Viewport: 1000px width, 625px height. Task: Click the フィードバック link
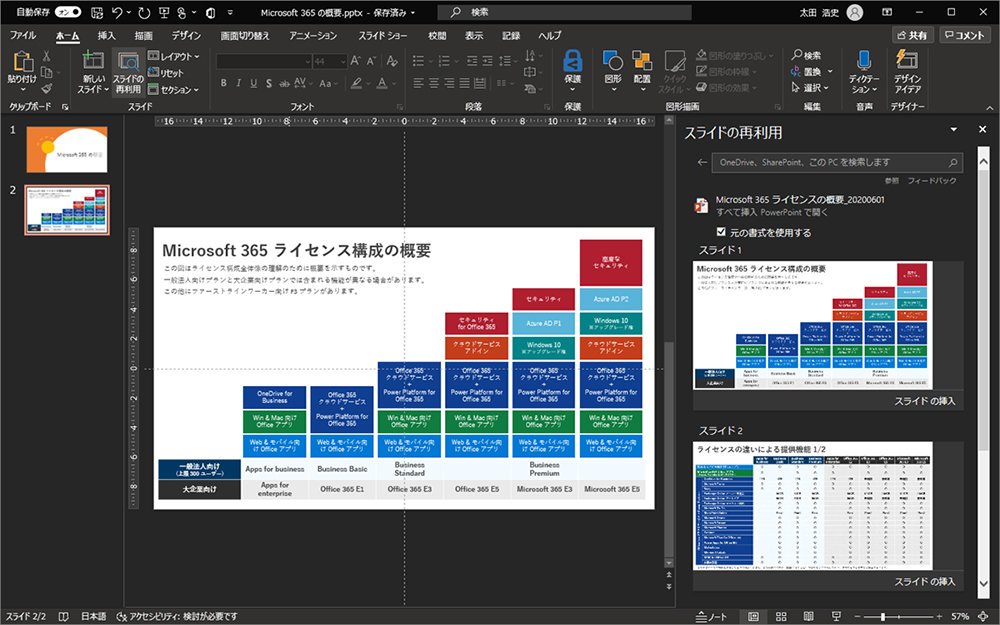932,181
